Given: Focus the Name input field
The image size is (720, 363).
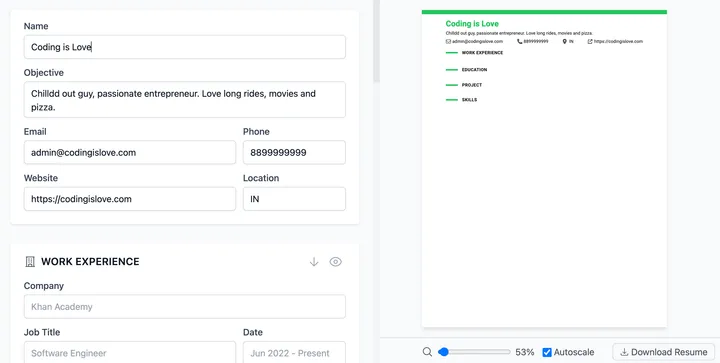Looking at the screenshot, I should (x=185, y=47).
